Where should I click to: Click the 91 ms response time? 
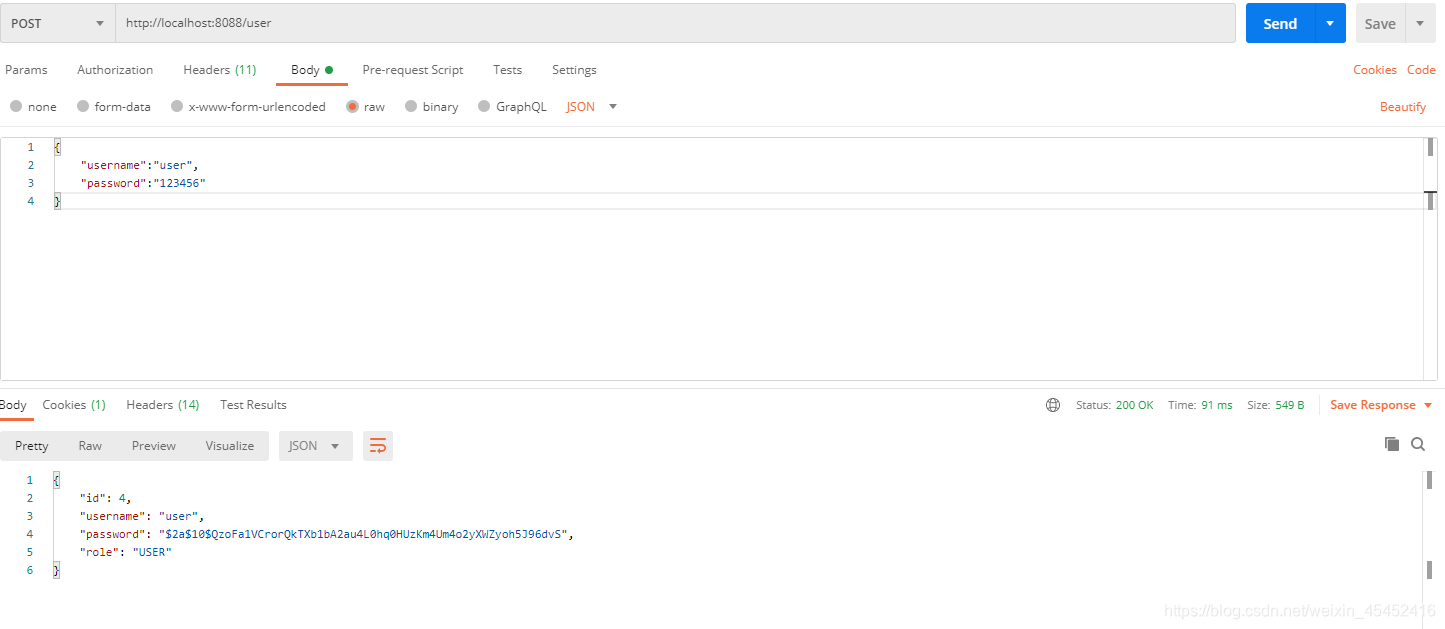[x=1217, y=405]
